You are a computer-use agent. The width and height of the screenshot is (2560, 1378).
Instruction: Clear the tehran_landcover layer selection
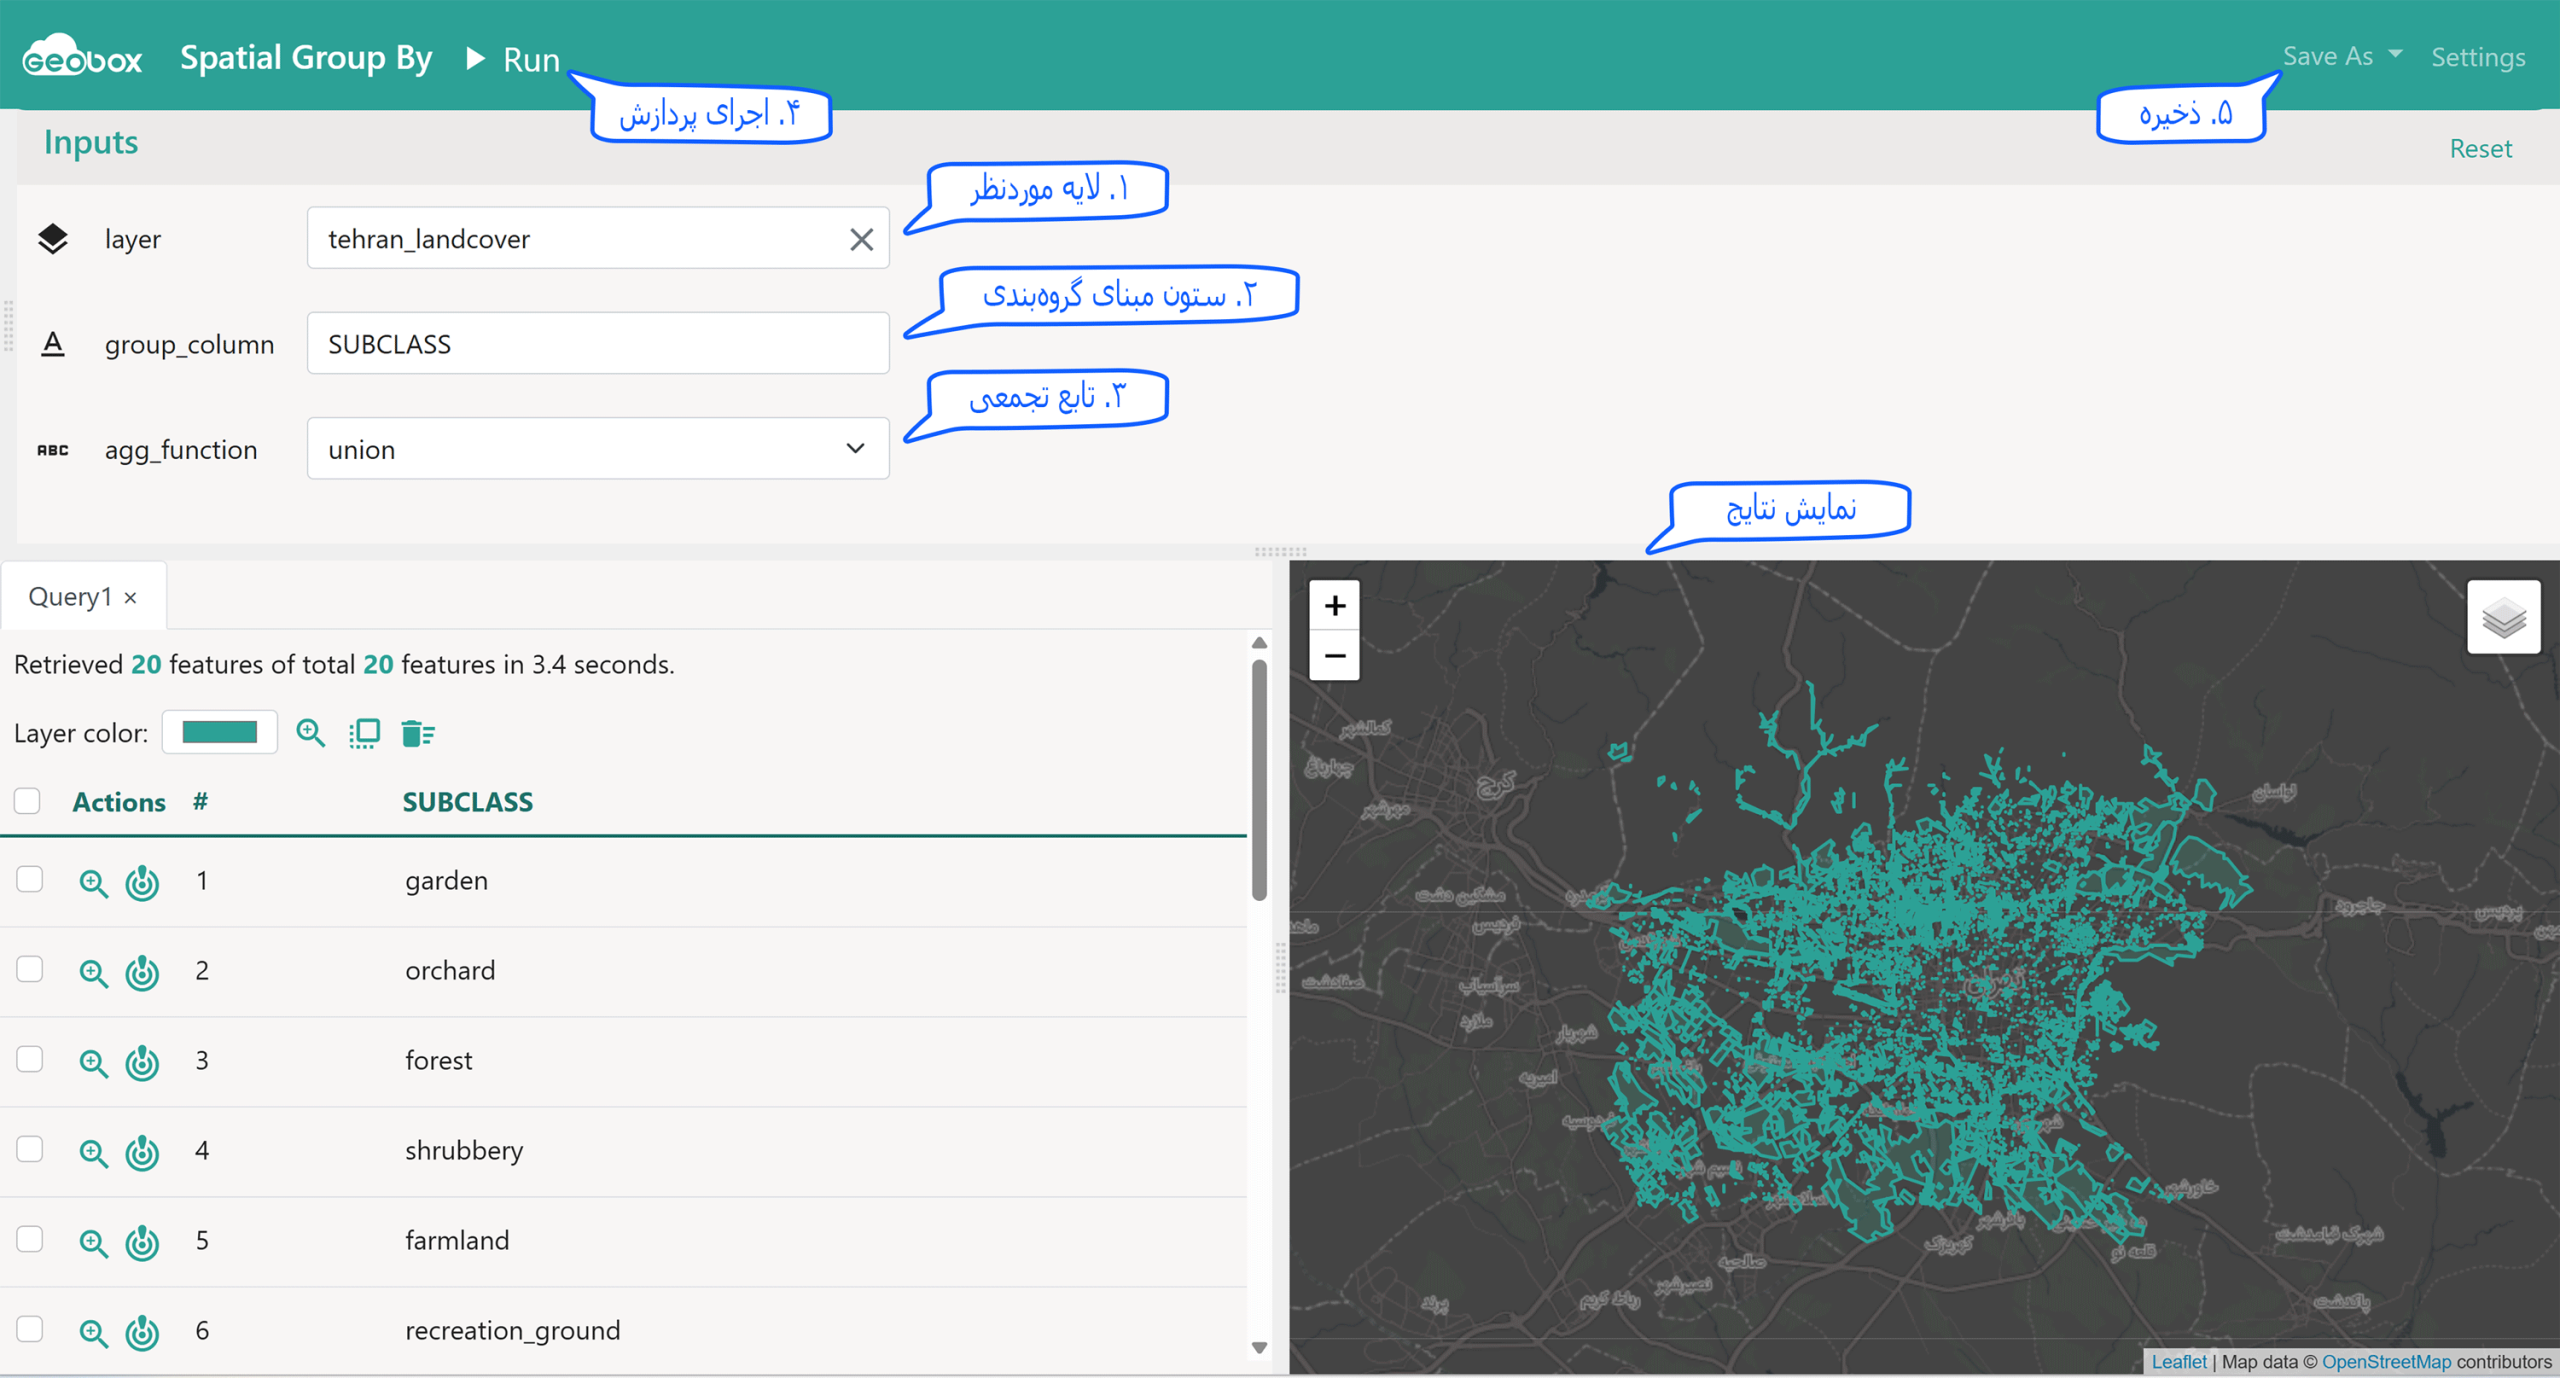[861, 239]
